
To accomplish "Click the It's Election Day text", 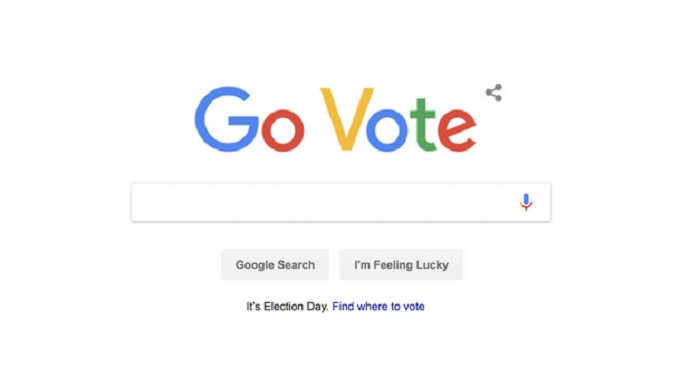I will (287, 306).
